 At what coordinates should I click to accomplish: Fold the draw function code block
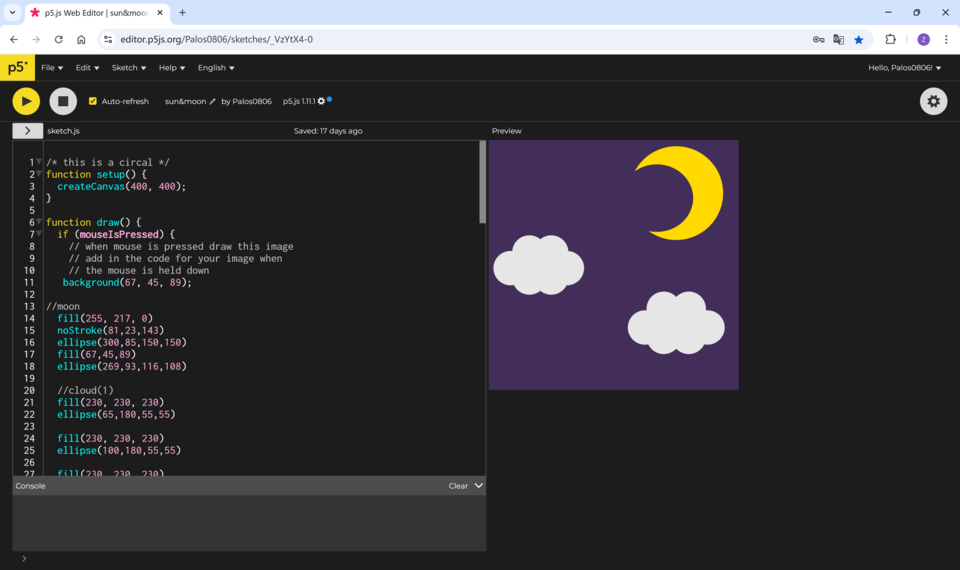(39, 222)
